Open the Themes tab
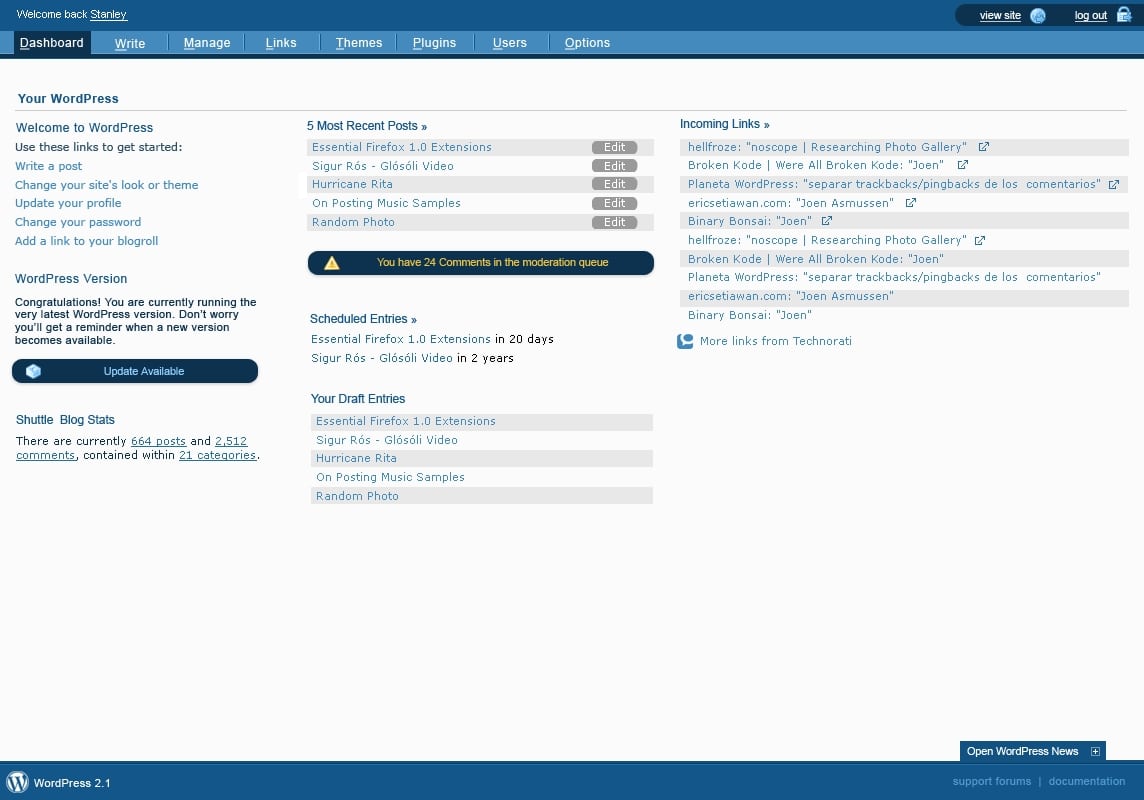 pos(359,43)
